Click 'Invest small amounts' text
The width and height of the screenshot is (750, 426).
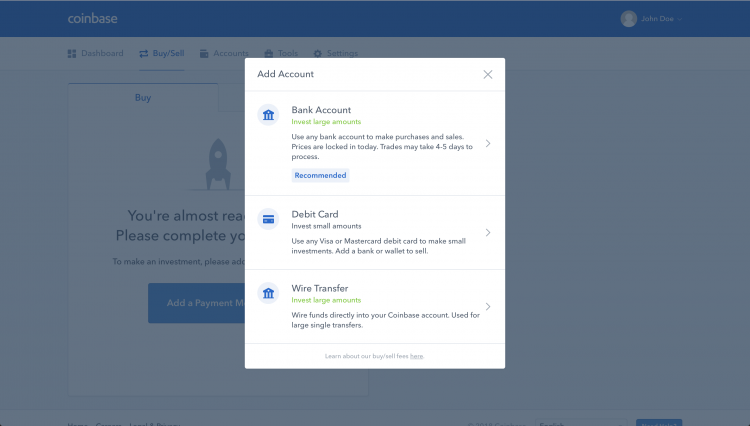tap(326, 226)
